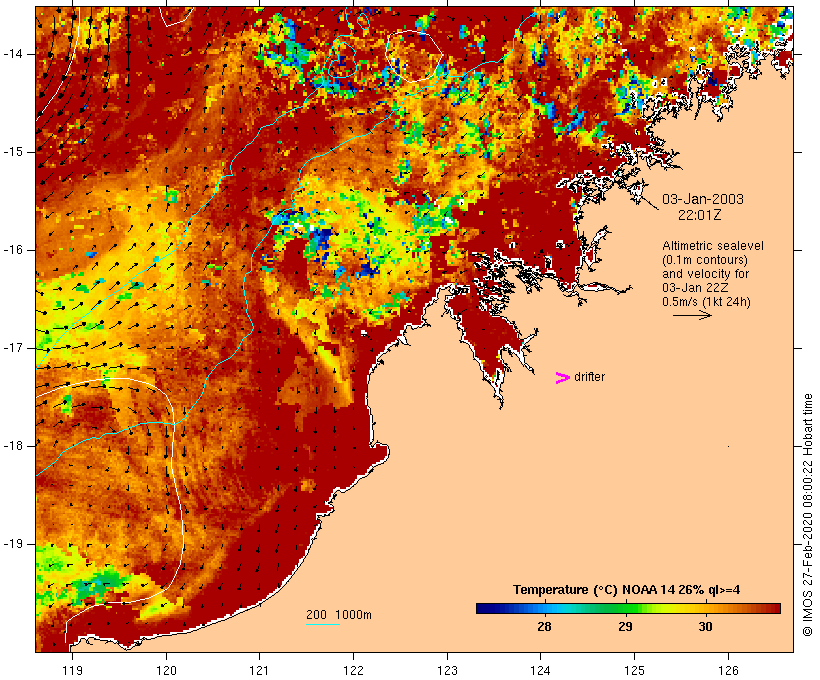Viewport: 820px width, 680px height.
Task: Click the magenta drifter marker symbol
Action: [x=563, y=378]
